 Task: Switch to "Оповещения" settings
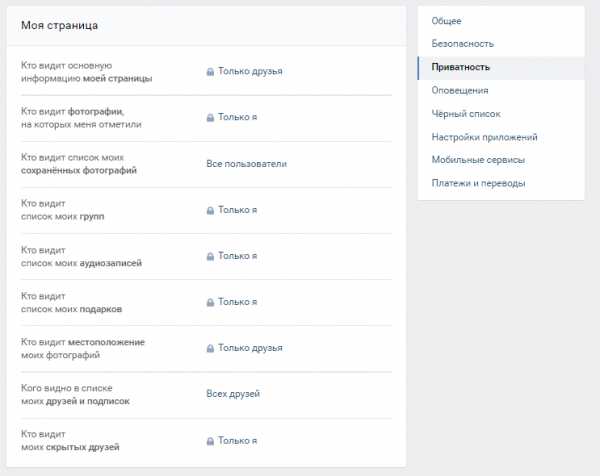click(460, 90)
